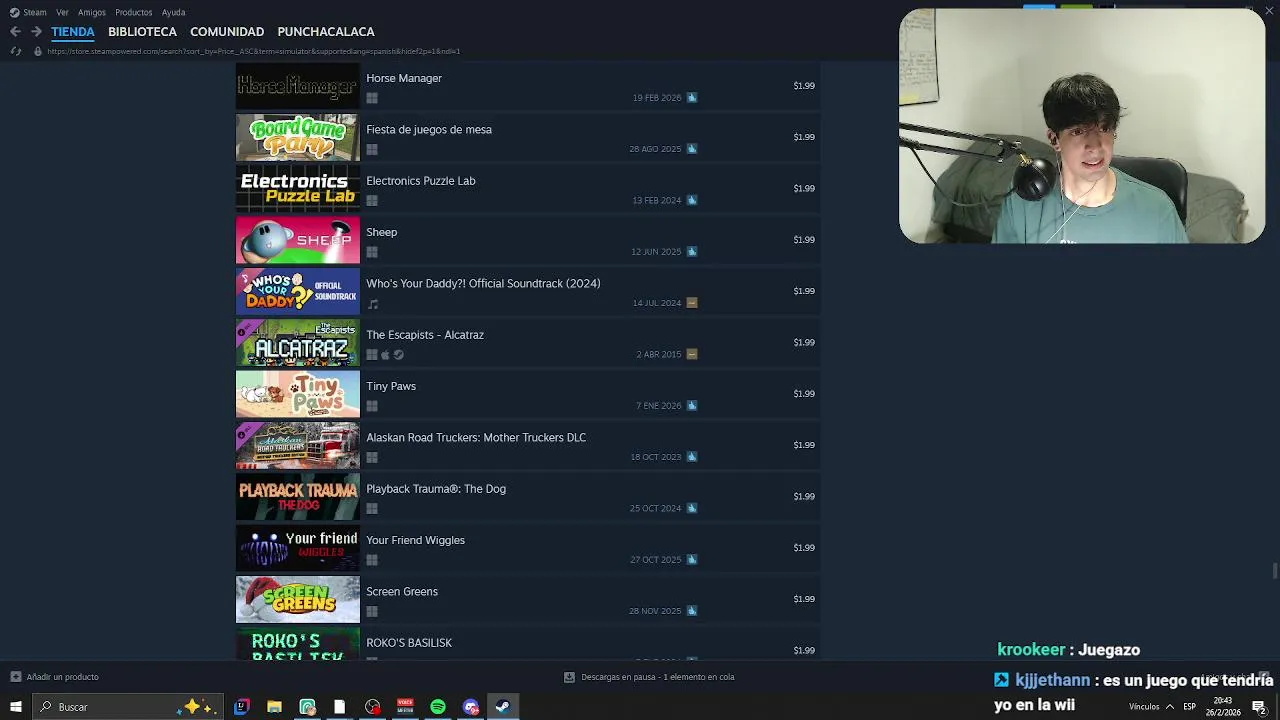Open ROKO'S BASILISK title
Image resolution: width=1280 pixels, height=720 pixels.
tap(409, 643)
